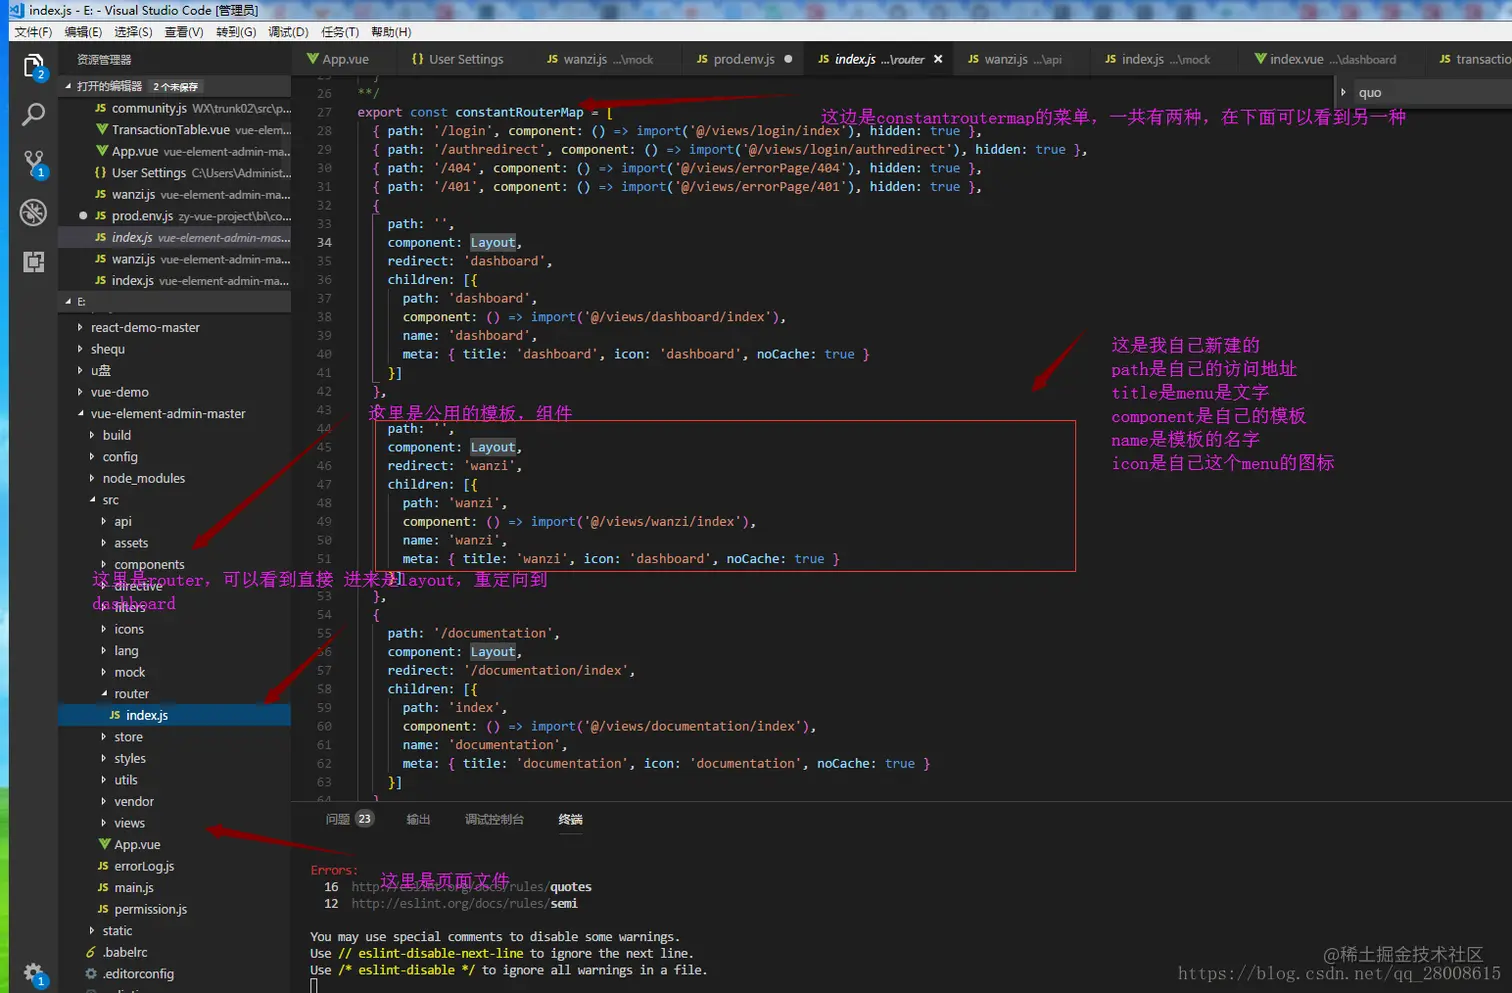The width and height of the screenshot is (1512, 993).
Task: Collapse the src folder
Action: [175, 500]
